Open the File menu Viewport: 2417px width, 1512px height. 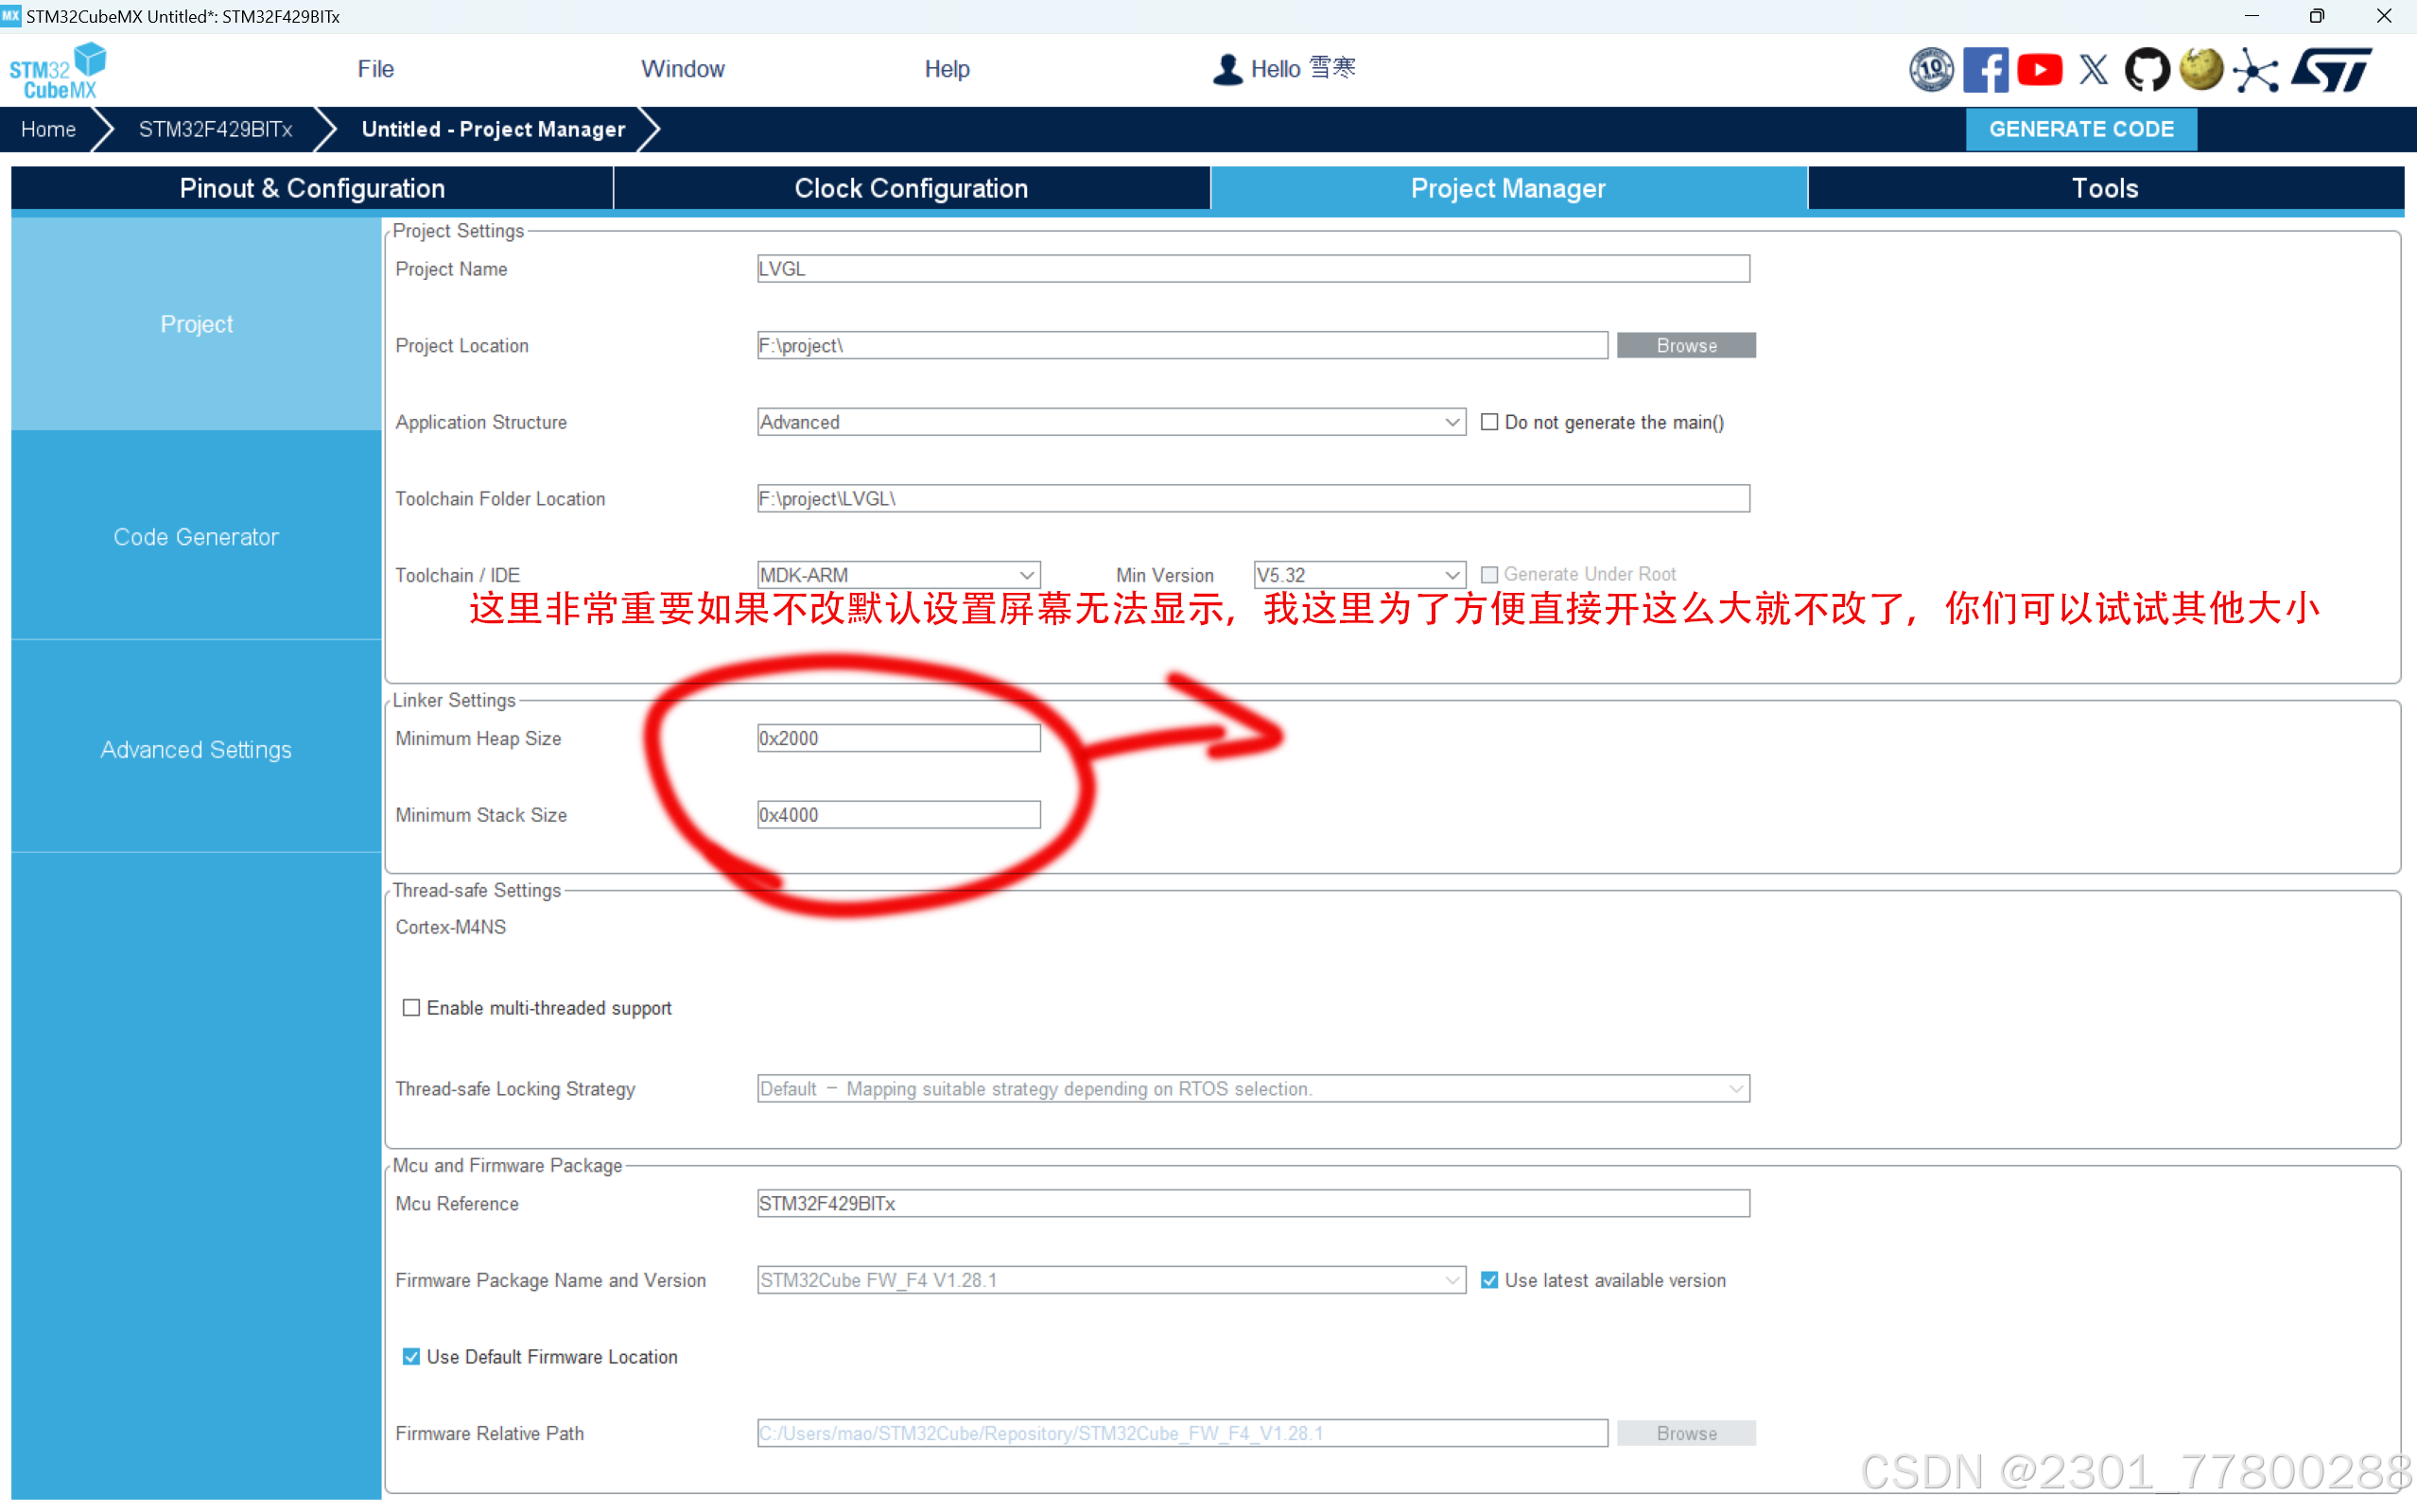click(375, 69)
